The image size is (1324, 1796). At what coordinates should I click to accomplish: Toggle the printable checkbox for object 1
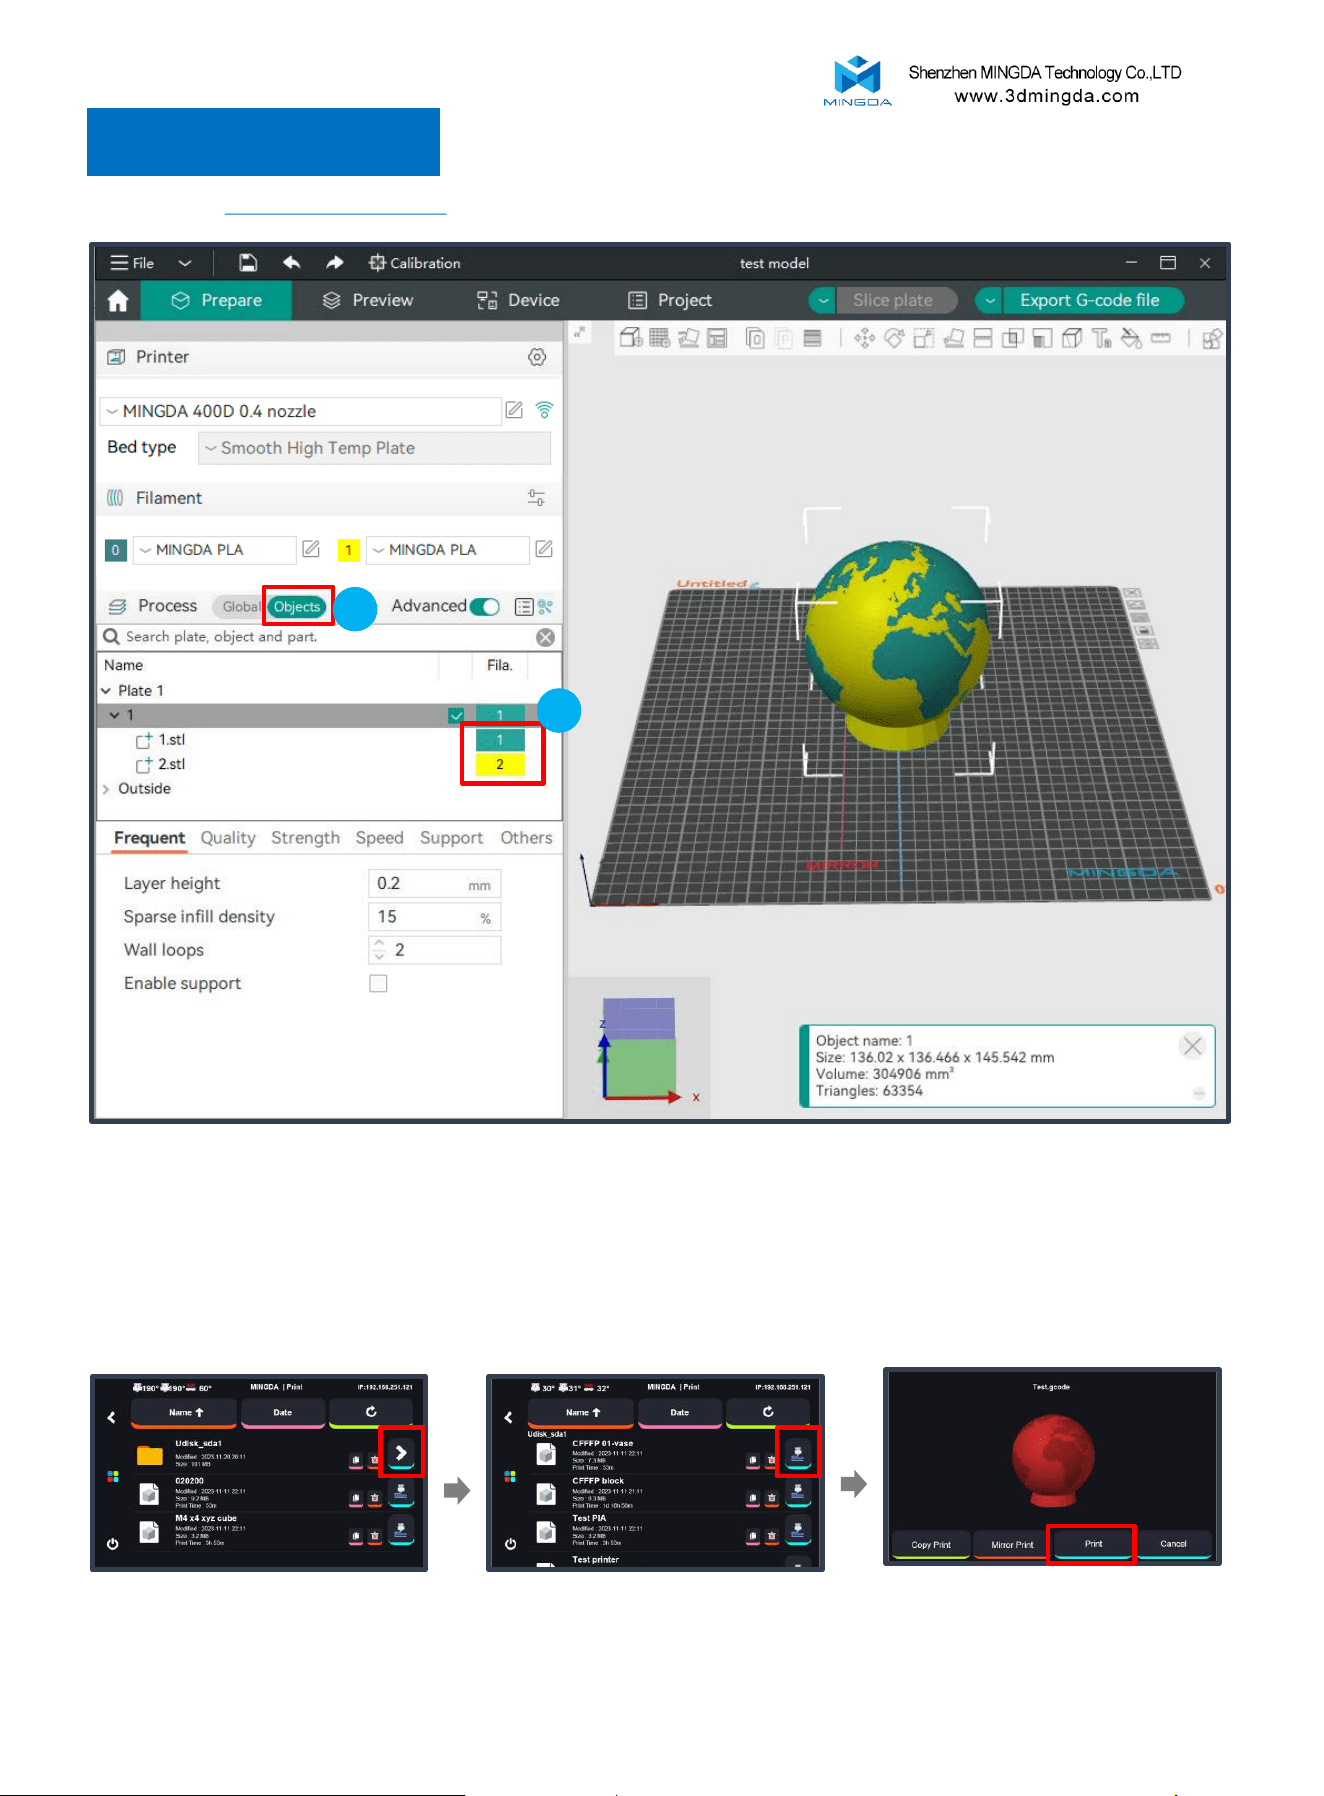[x=456, y=715]
